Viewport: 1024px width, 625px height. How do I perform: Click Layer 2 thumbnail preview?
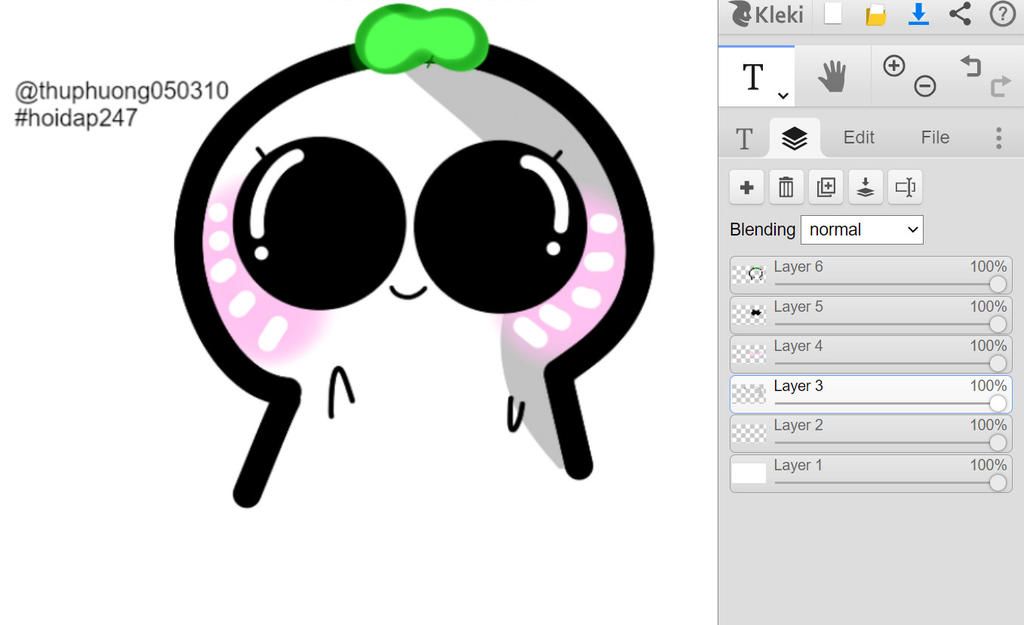748,434
